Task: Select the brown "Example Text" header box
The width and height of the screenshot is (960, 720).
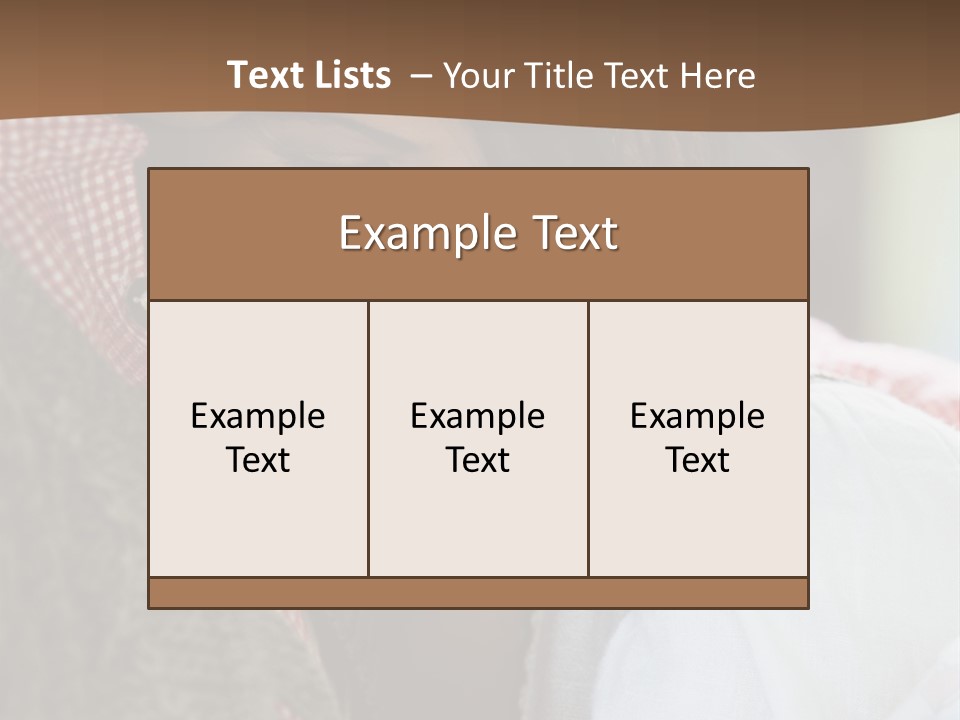Action: coord(478,234)
